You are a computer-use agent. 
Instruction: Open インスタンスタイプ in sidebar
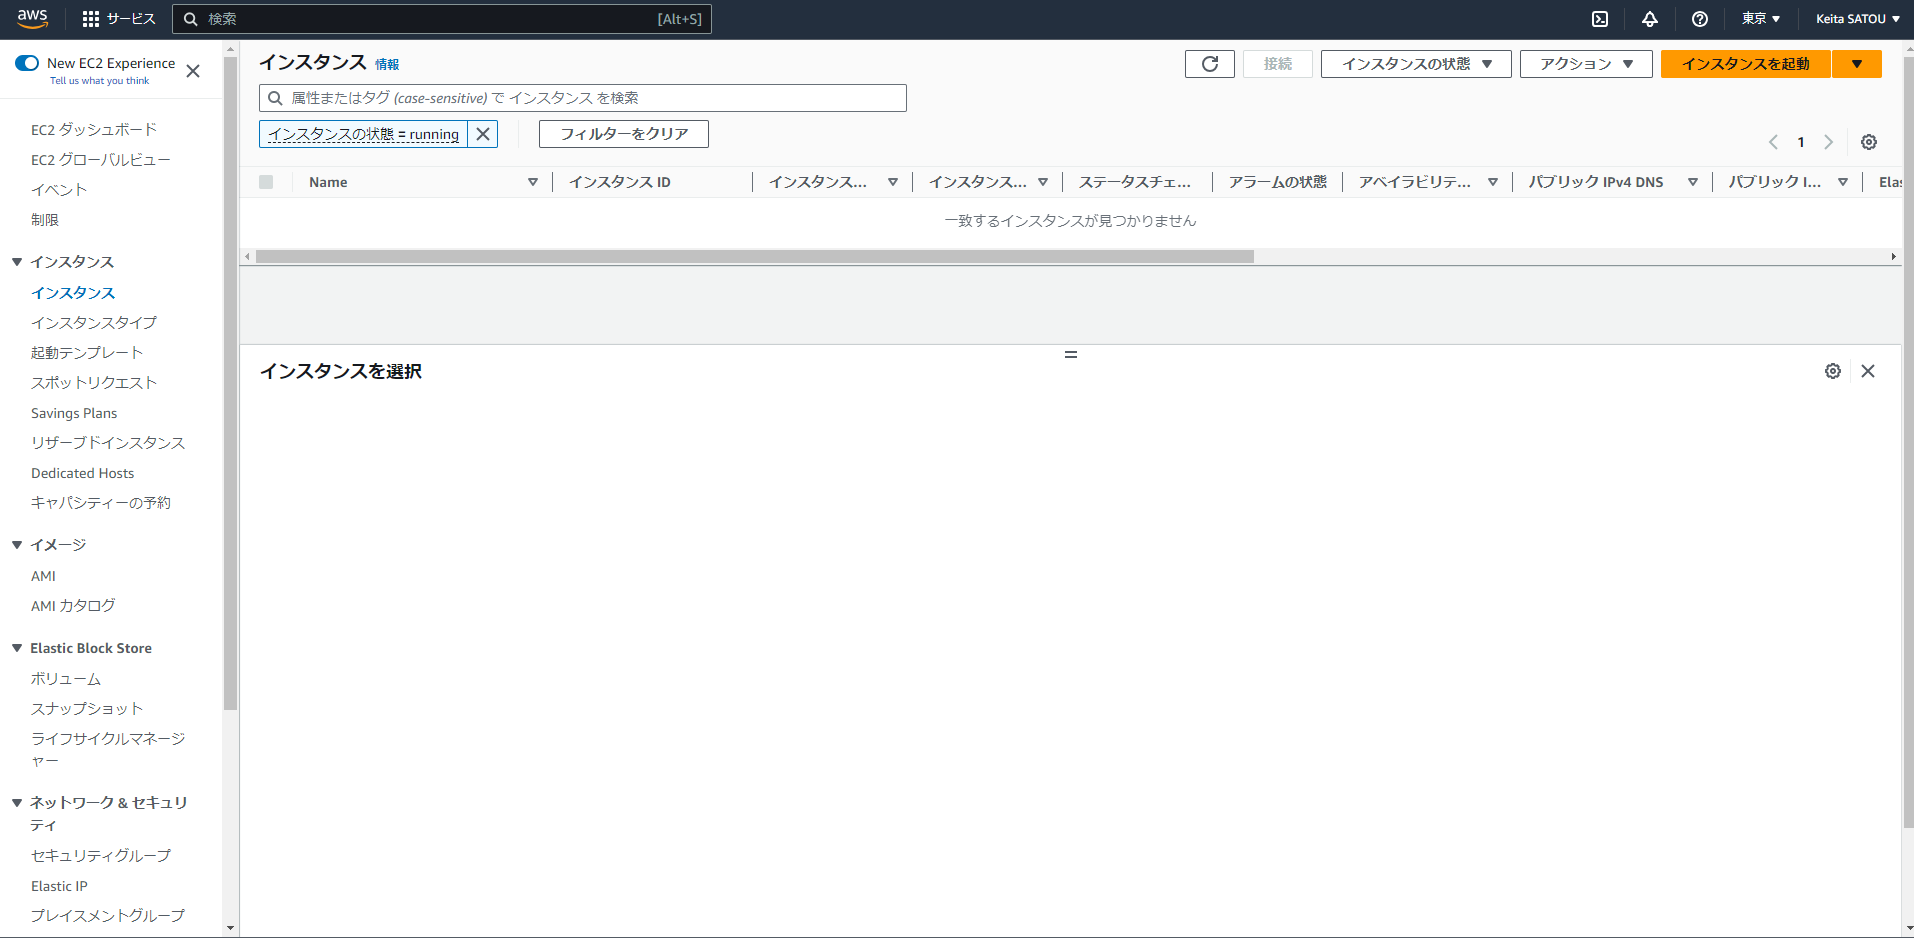pos(94,323)
